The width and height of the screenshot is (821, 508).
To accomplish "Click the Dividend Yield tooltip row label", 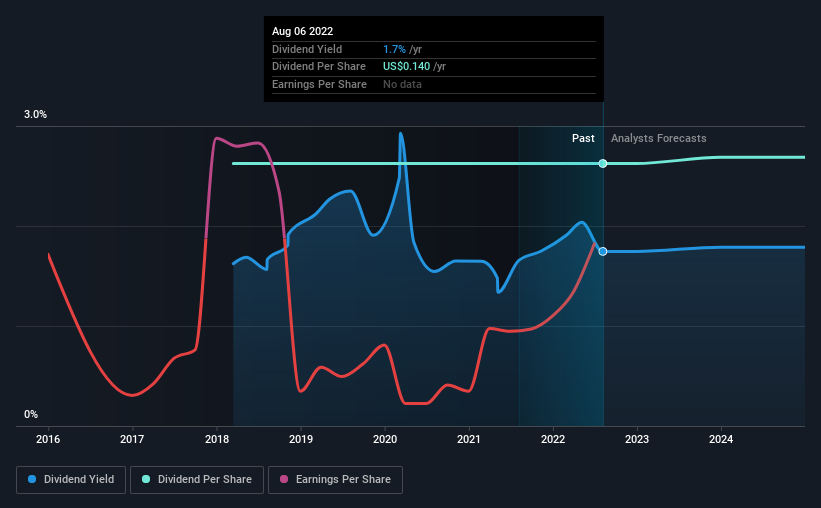I will pos(307,49).
